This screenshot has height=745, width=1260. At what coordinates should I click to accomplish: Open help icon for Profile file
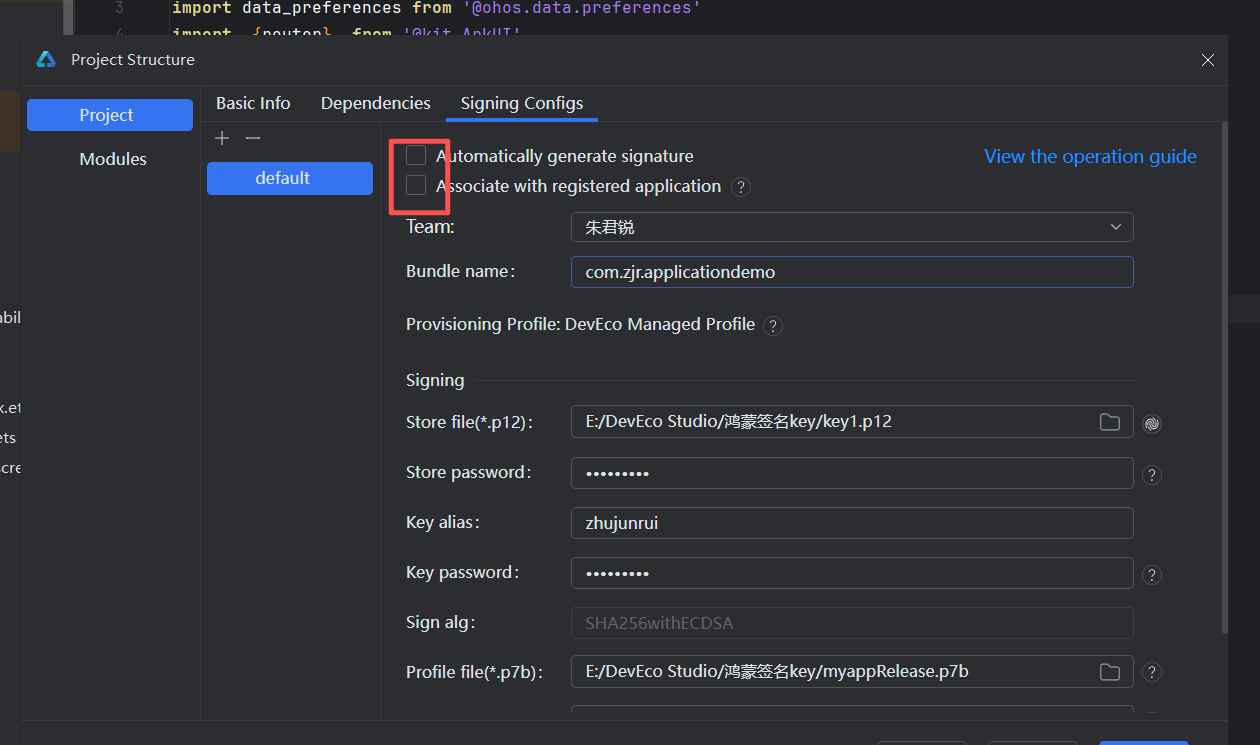[1152, 673]
